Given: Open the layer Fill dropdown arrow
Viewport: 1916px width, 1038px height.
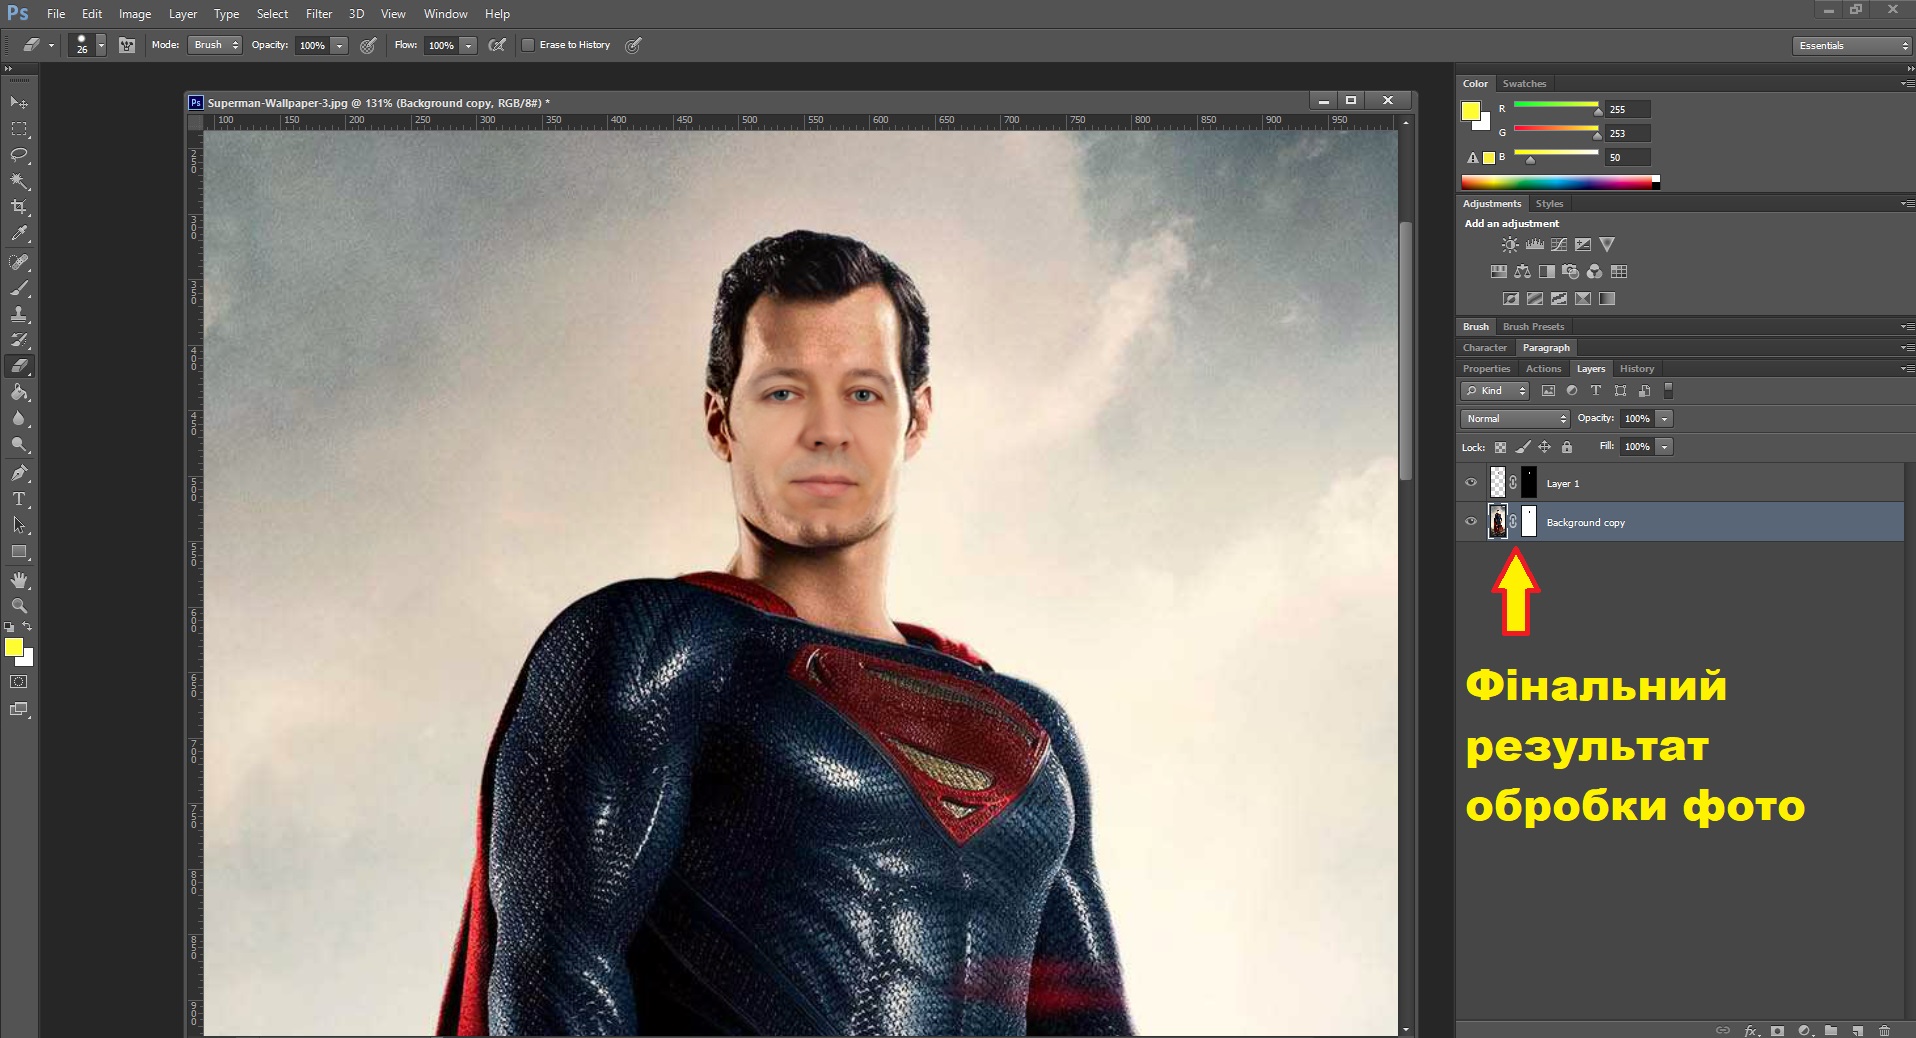Looking at the screenshot, I should pos(1665,447).
